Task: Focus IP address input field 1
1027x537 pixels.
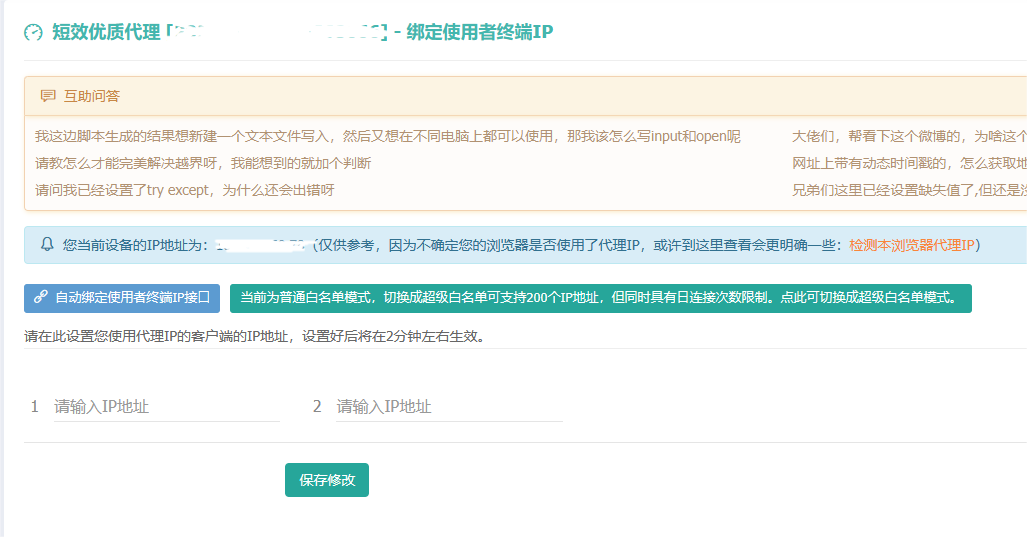Action: tap(167, 407)
